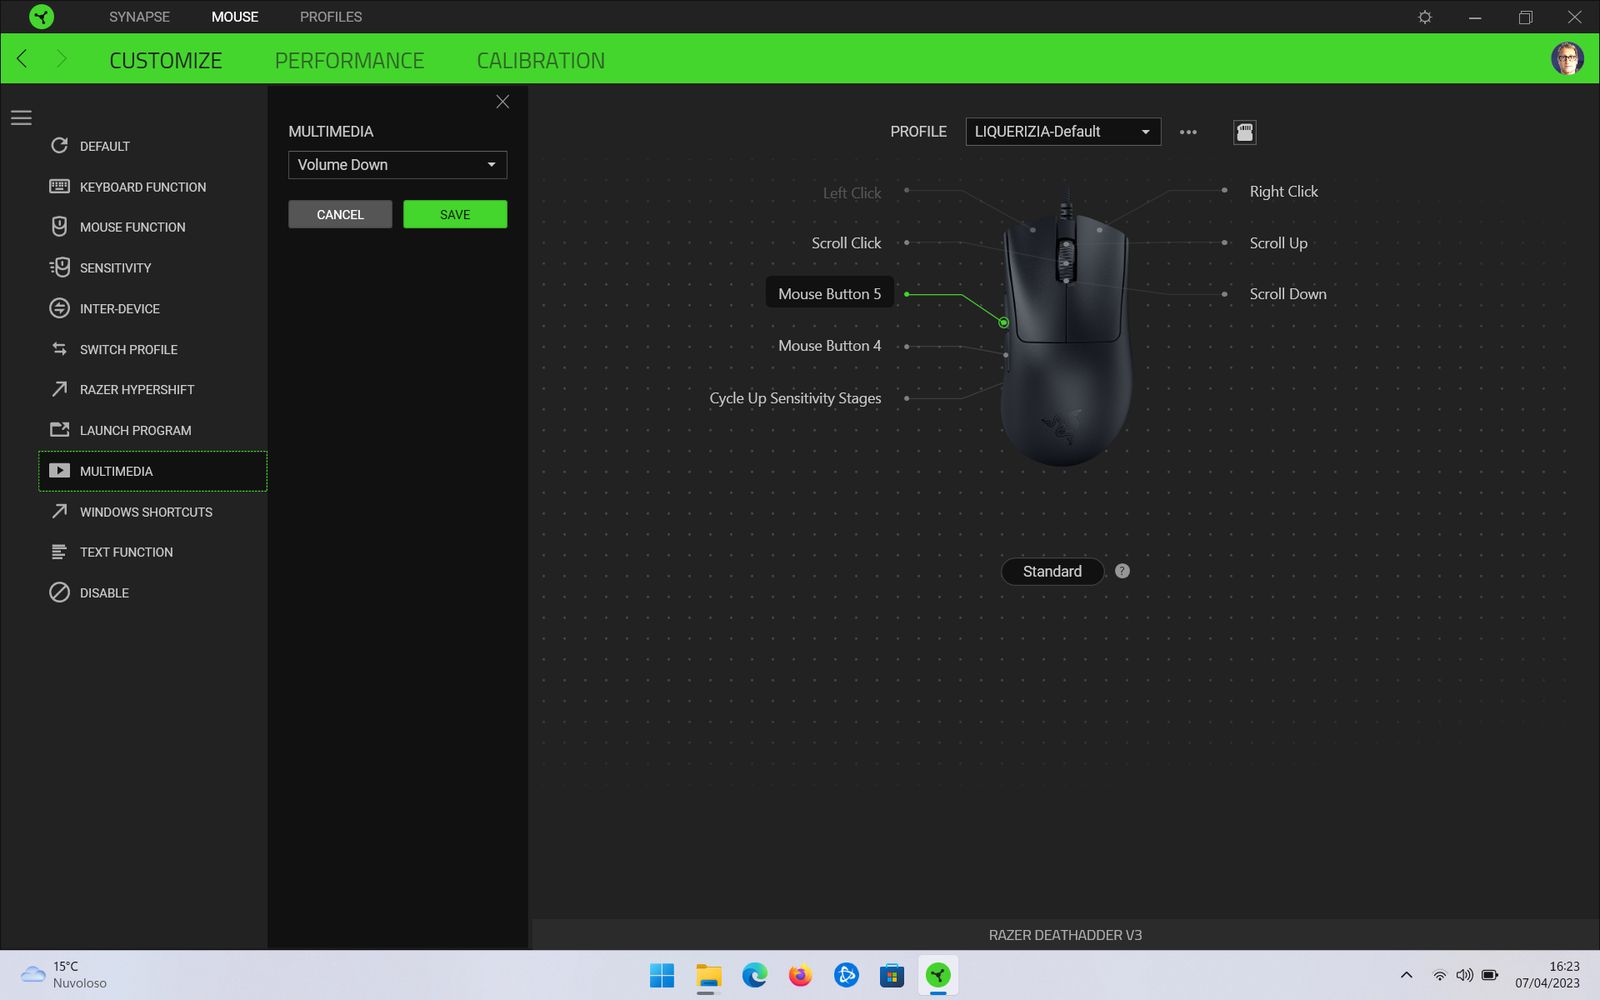The image size is (1600, 1000).
Task: Click the RAZER DEATHADDER V3 device label
Action: coord(1065,935)
